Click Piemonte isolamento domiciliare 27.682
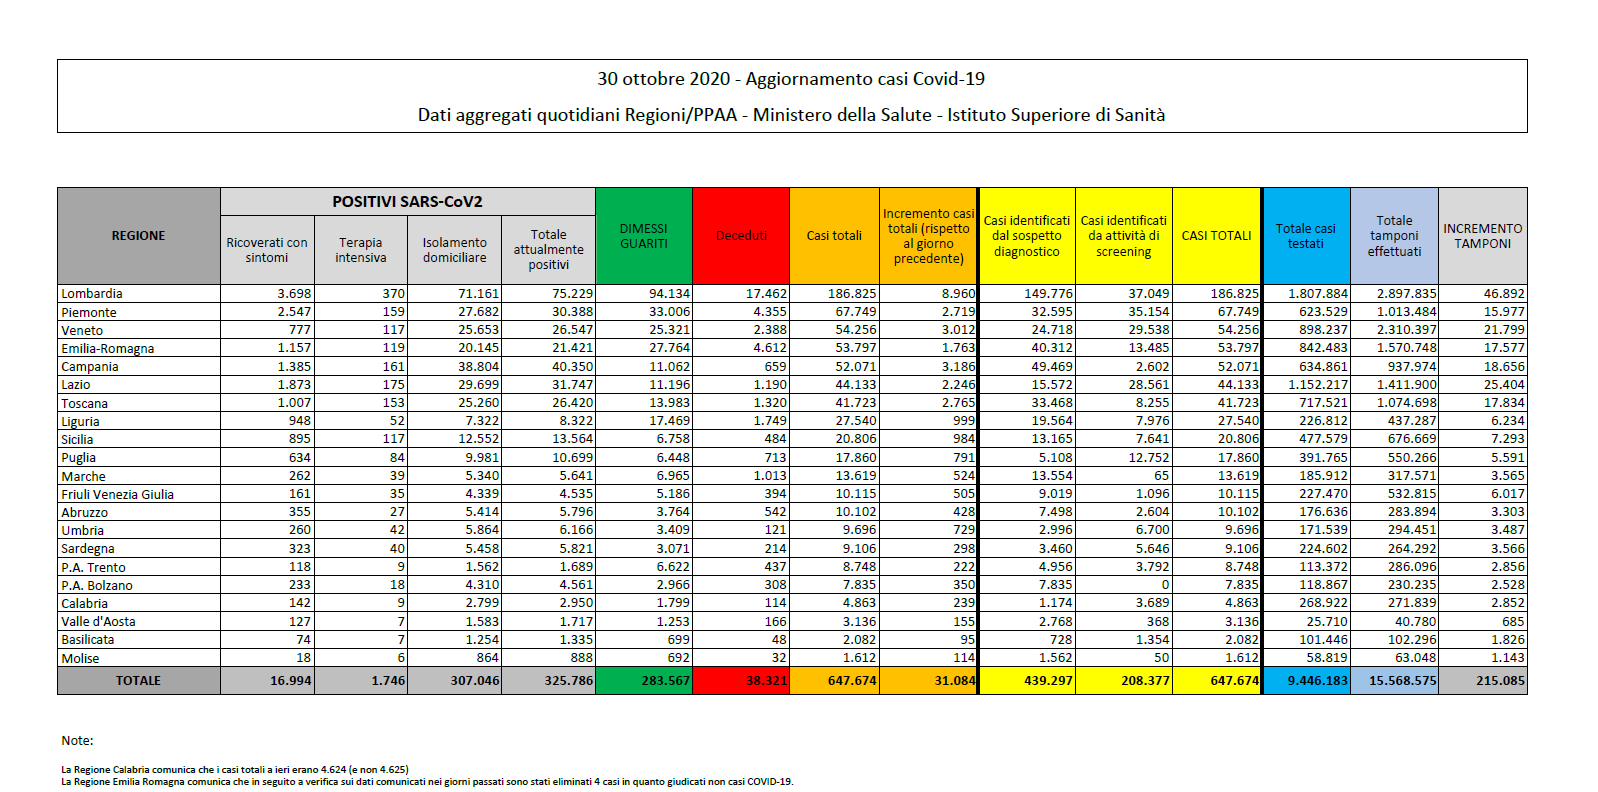 [x=478, y=312]
